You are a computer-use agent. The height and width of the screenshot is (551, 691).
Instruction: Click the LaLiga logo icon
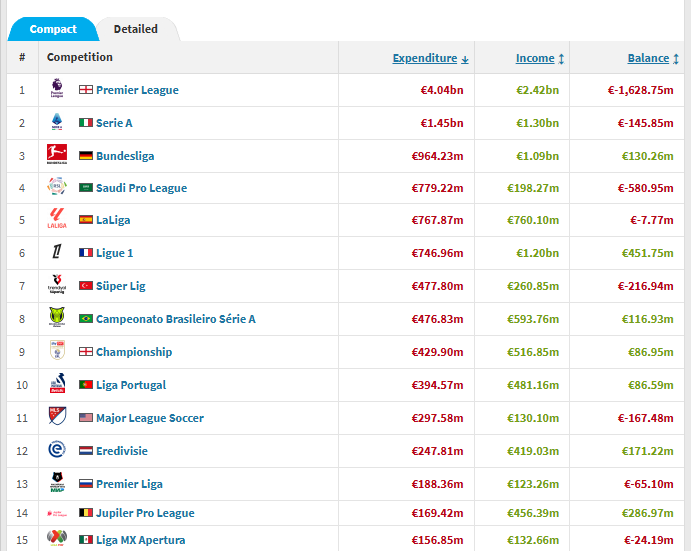pos(57,219)
